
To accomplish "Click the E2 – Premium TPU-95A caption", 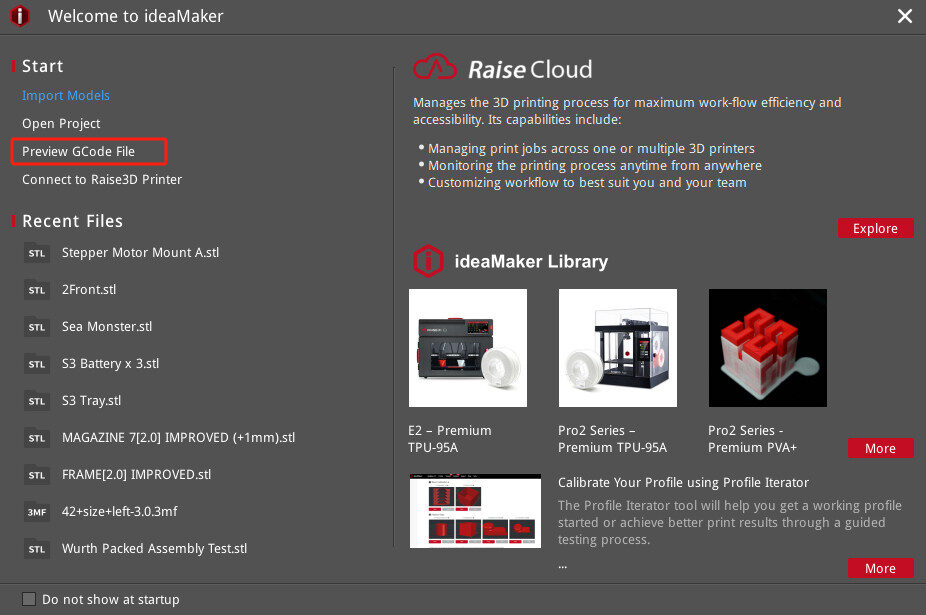I will point(449,439).
